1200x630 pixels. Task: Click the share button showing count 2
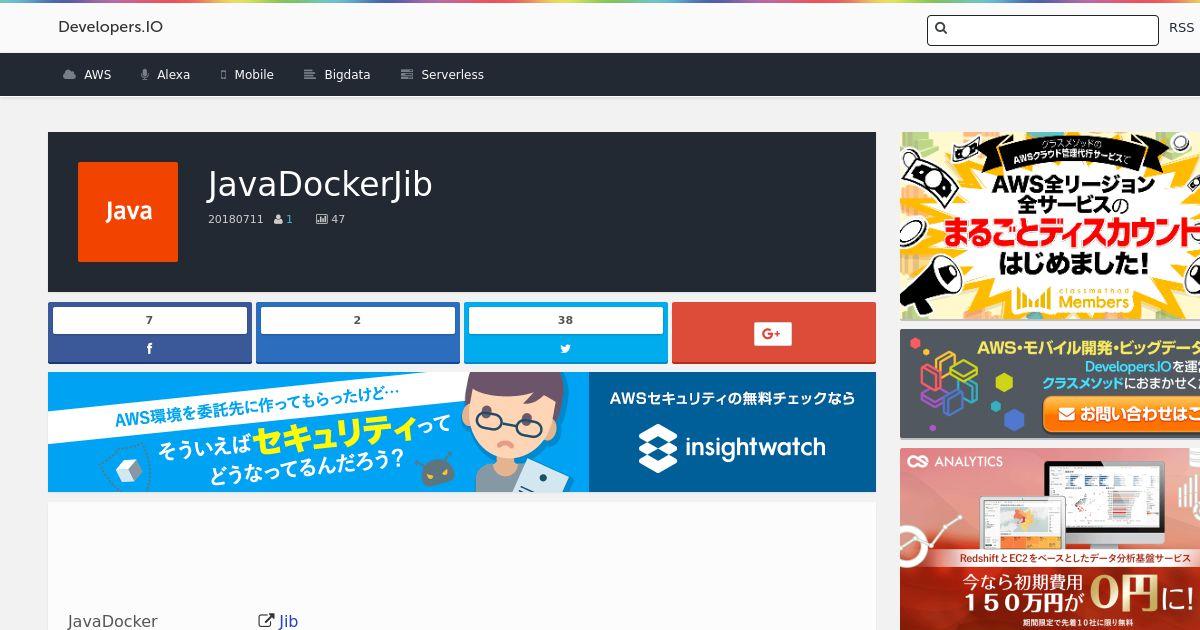pos(358,332)
